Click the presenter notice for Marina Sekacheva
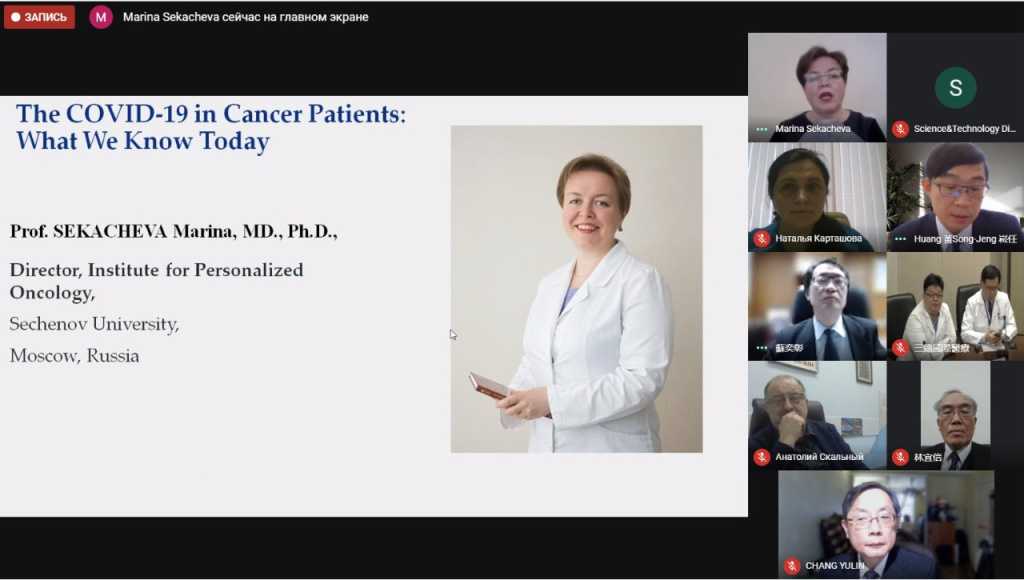 pos(245,17)
